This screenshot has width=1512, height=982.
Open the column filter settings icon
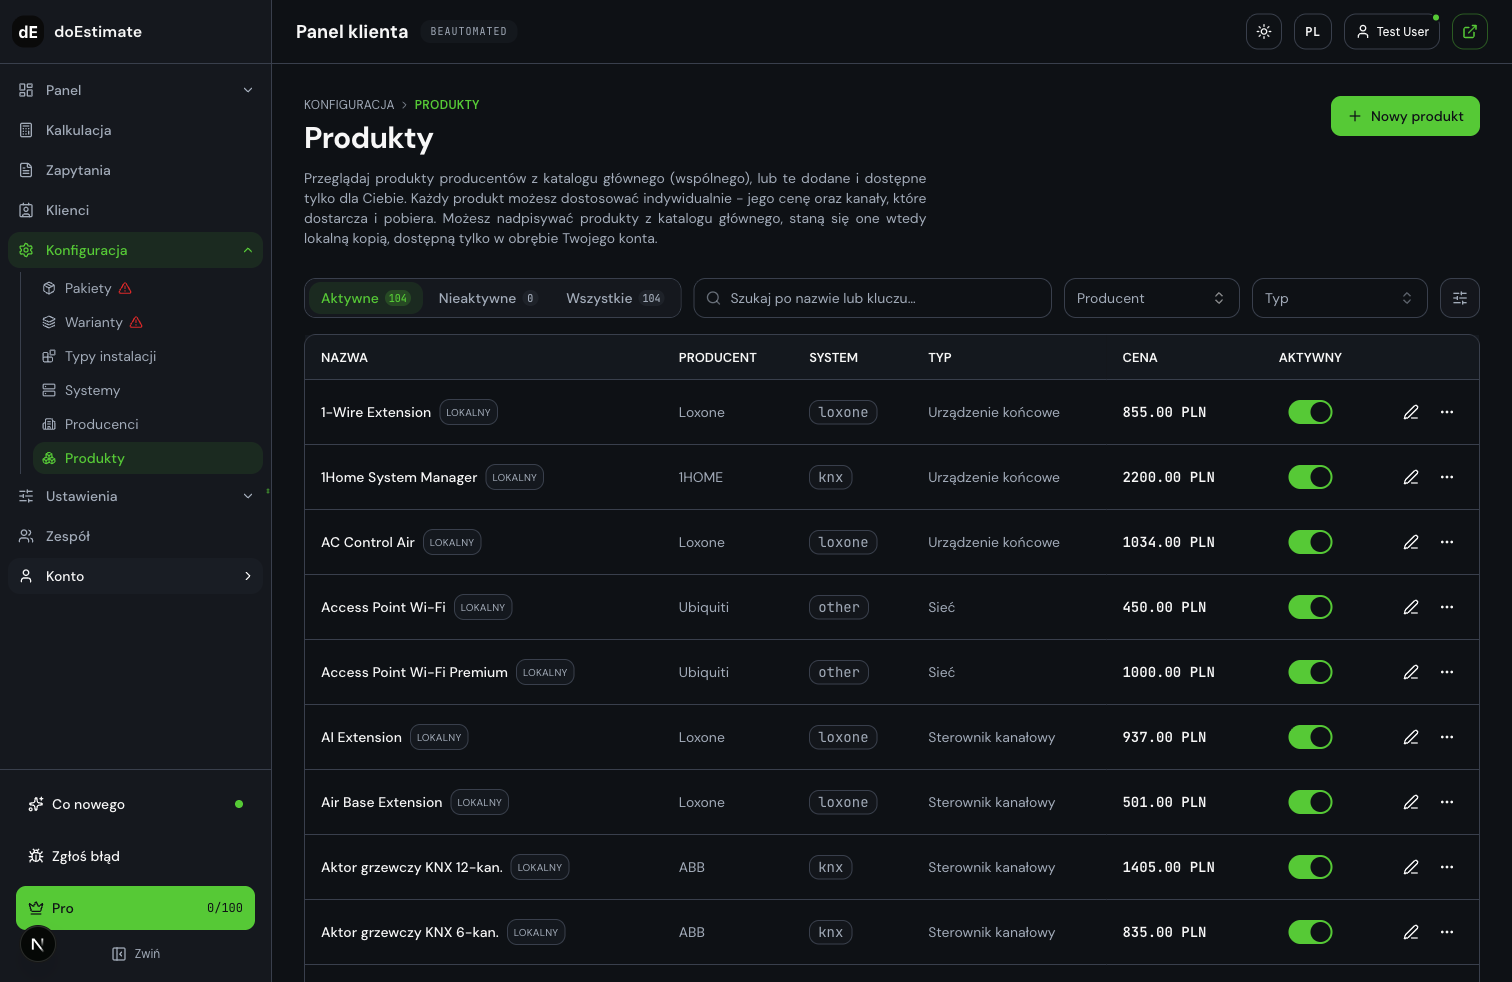(x=1460, y=298)
